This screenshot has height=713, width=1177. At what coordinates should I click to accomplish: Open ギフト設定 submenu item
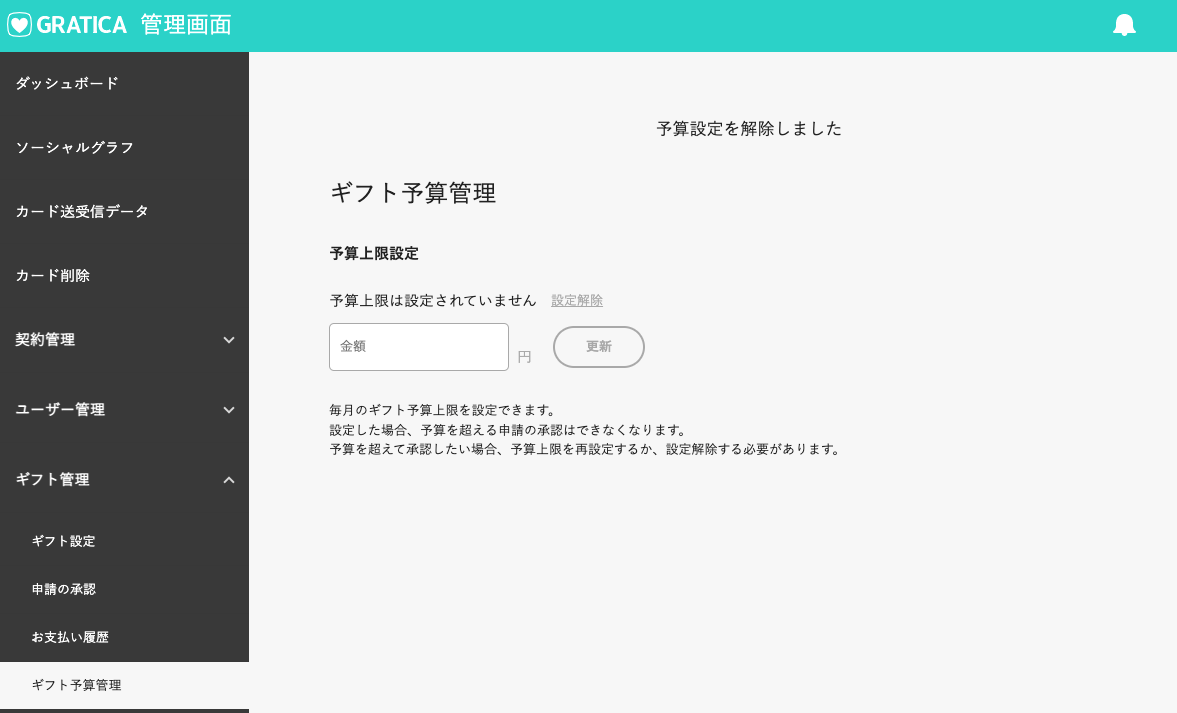click(63, 541)
